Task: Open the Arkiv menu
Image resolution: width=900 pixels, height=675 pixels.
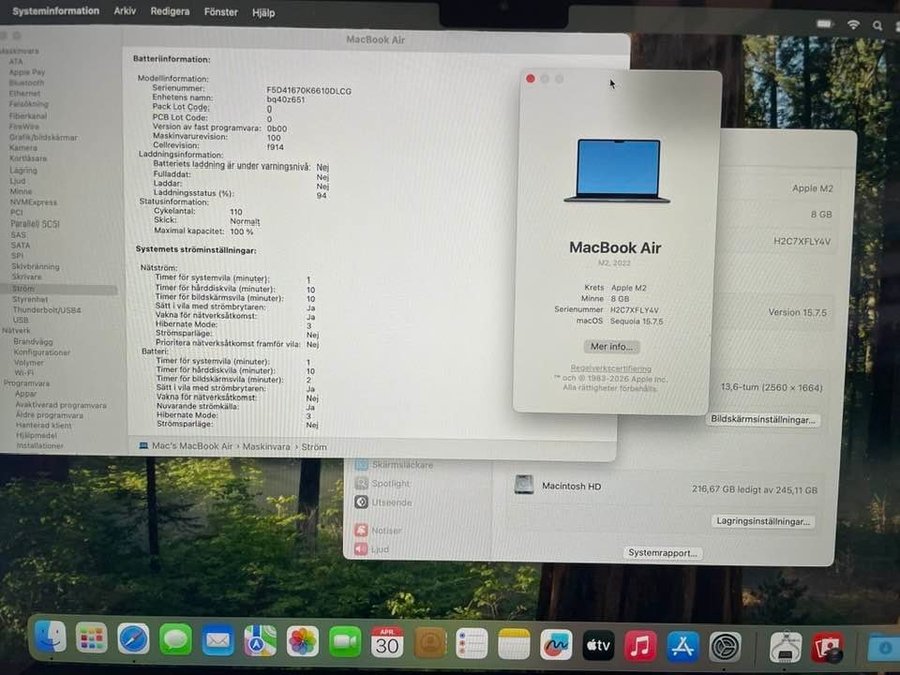Action: tap(125, 11)
